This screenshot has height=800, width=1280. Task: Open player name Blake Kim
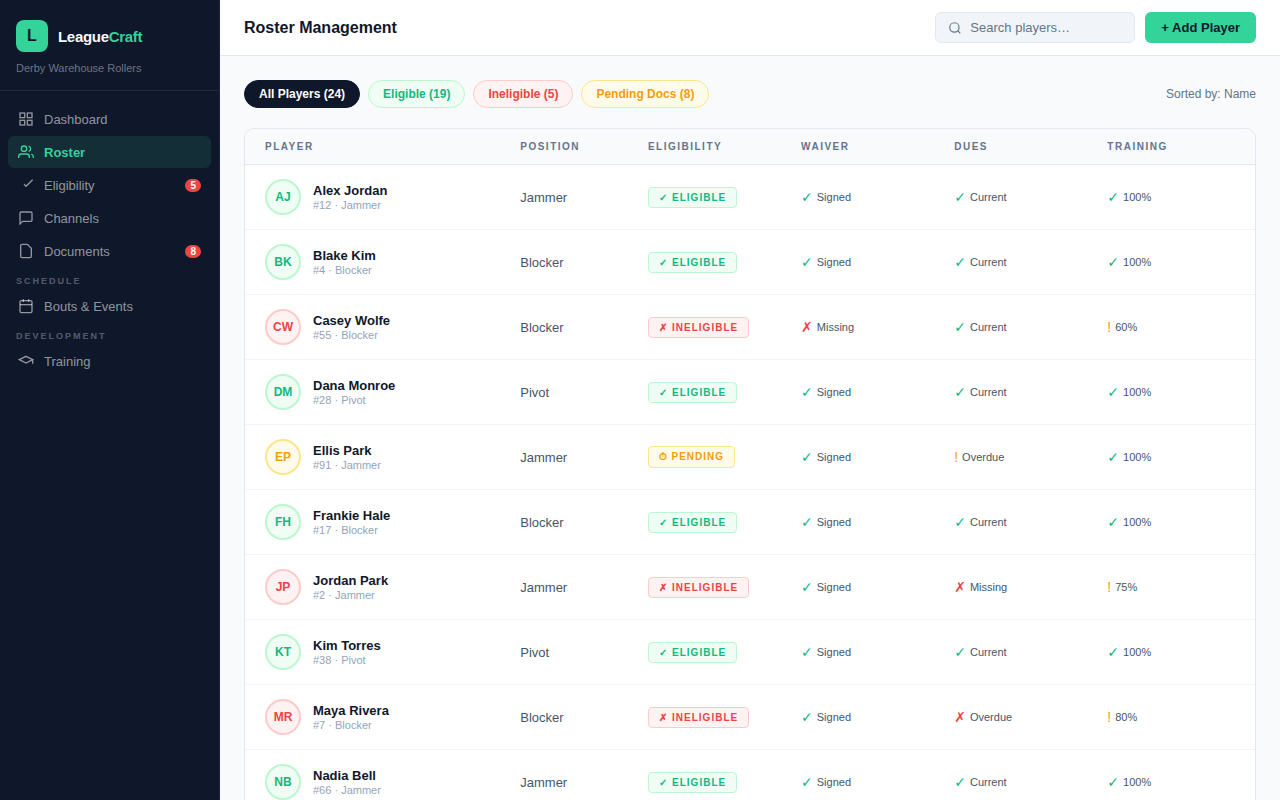[x=344, y=255]
